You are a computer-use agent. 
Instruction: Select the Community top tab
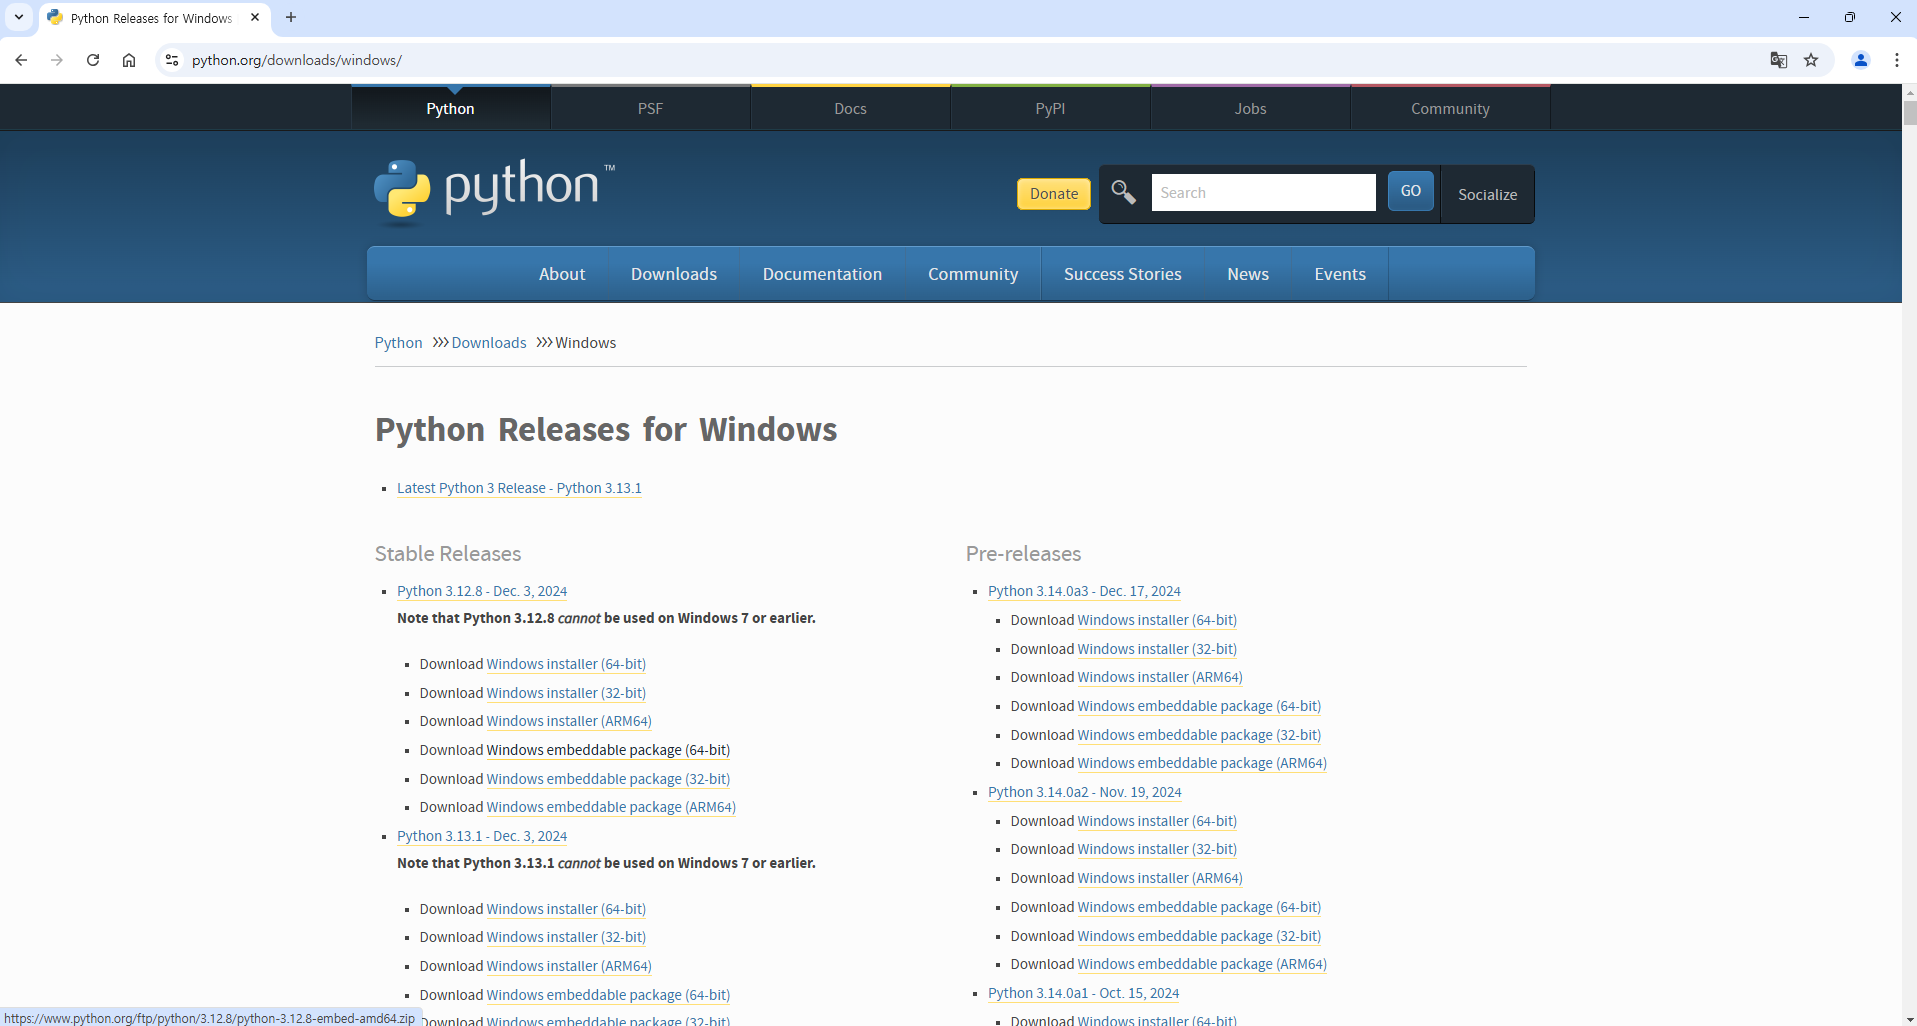point(1451,108)
